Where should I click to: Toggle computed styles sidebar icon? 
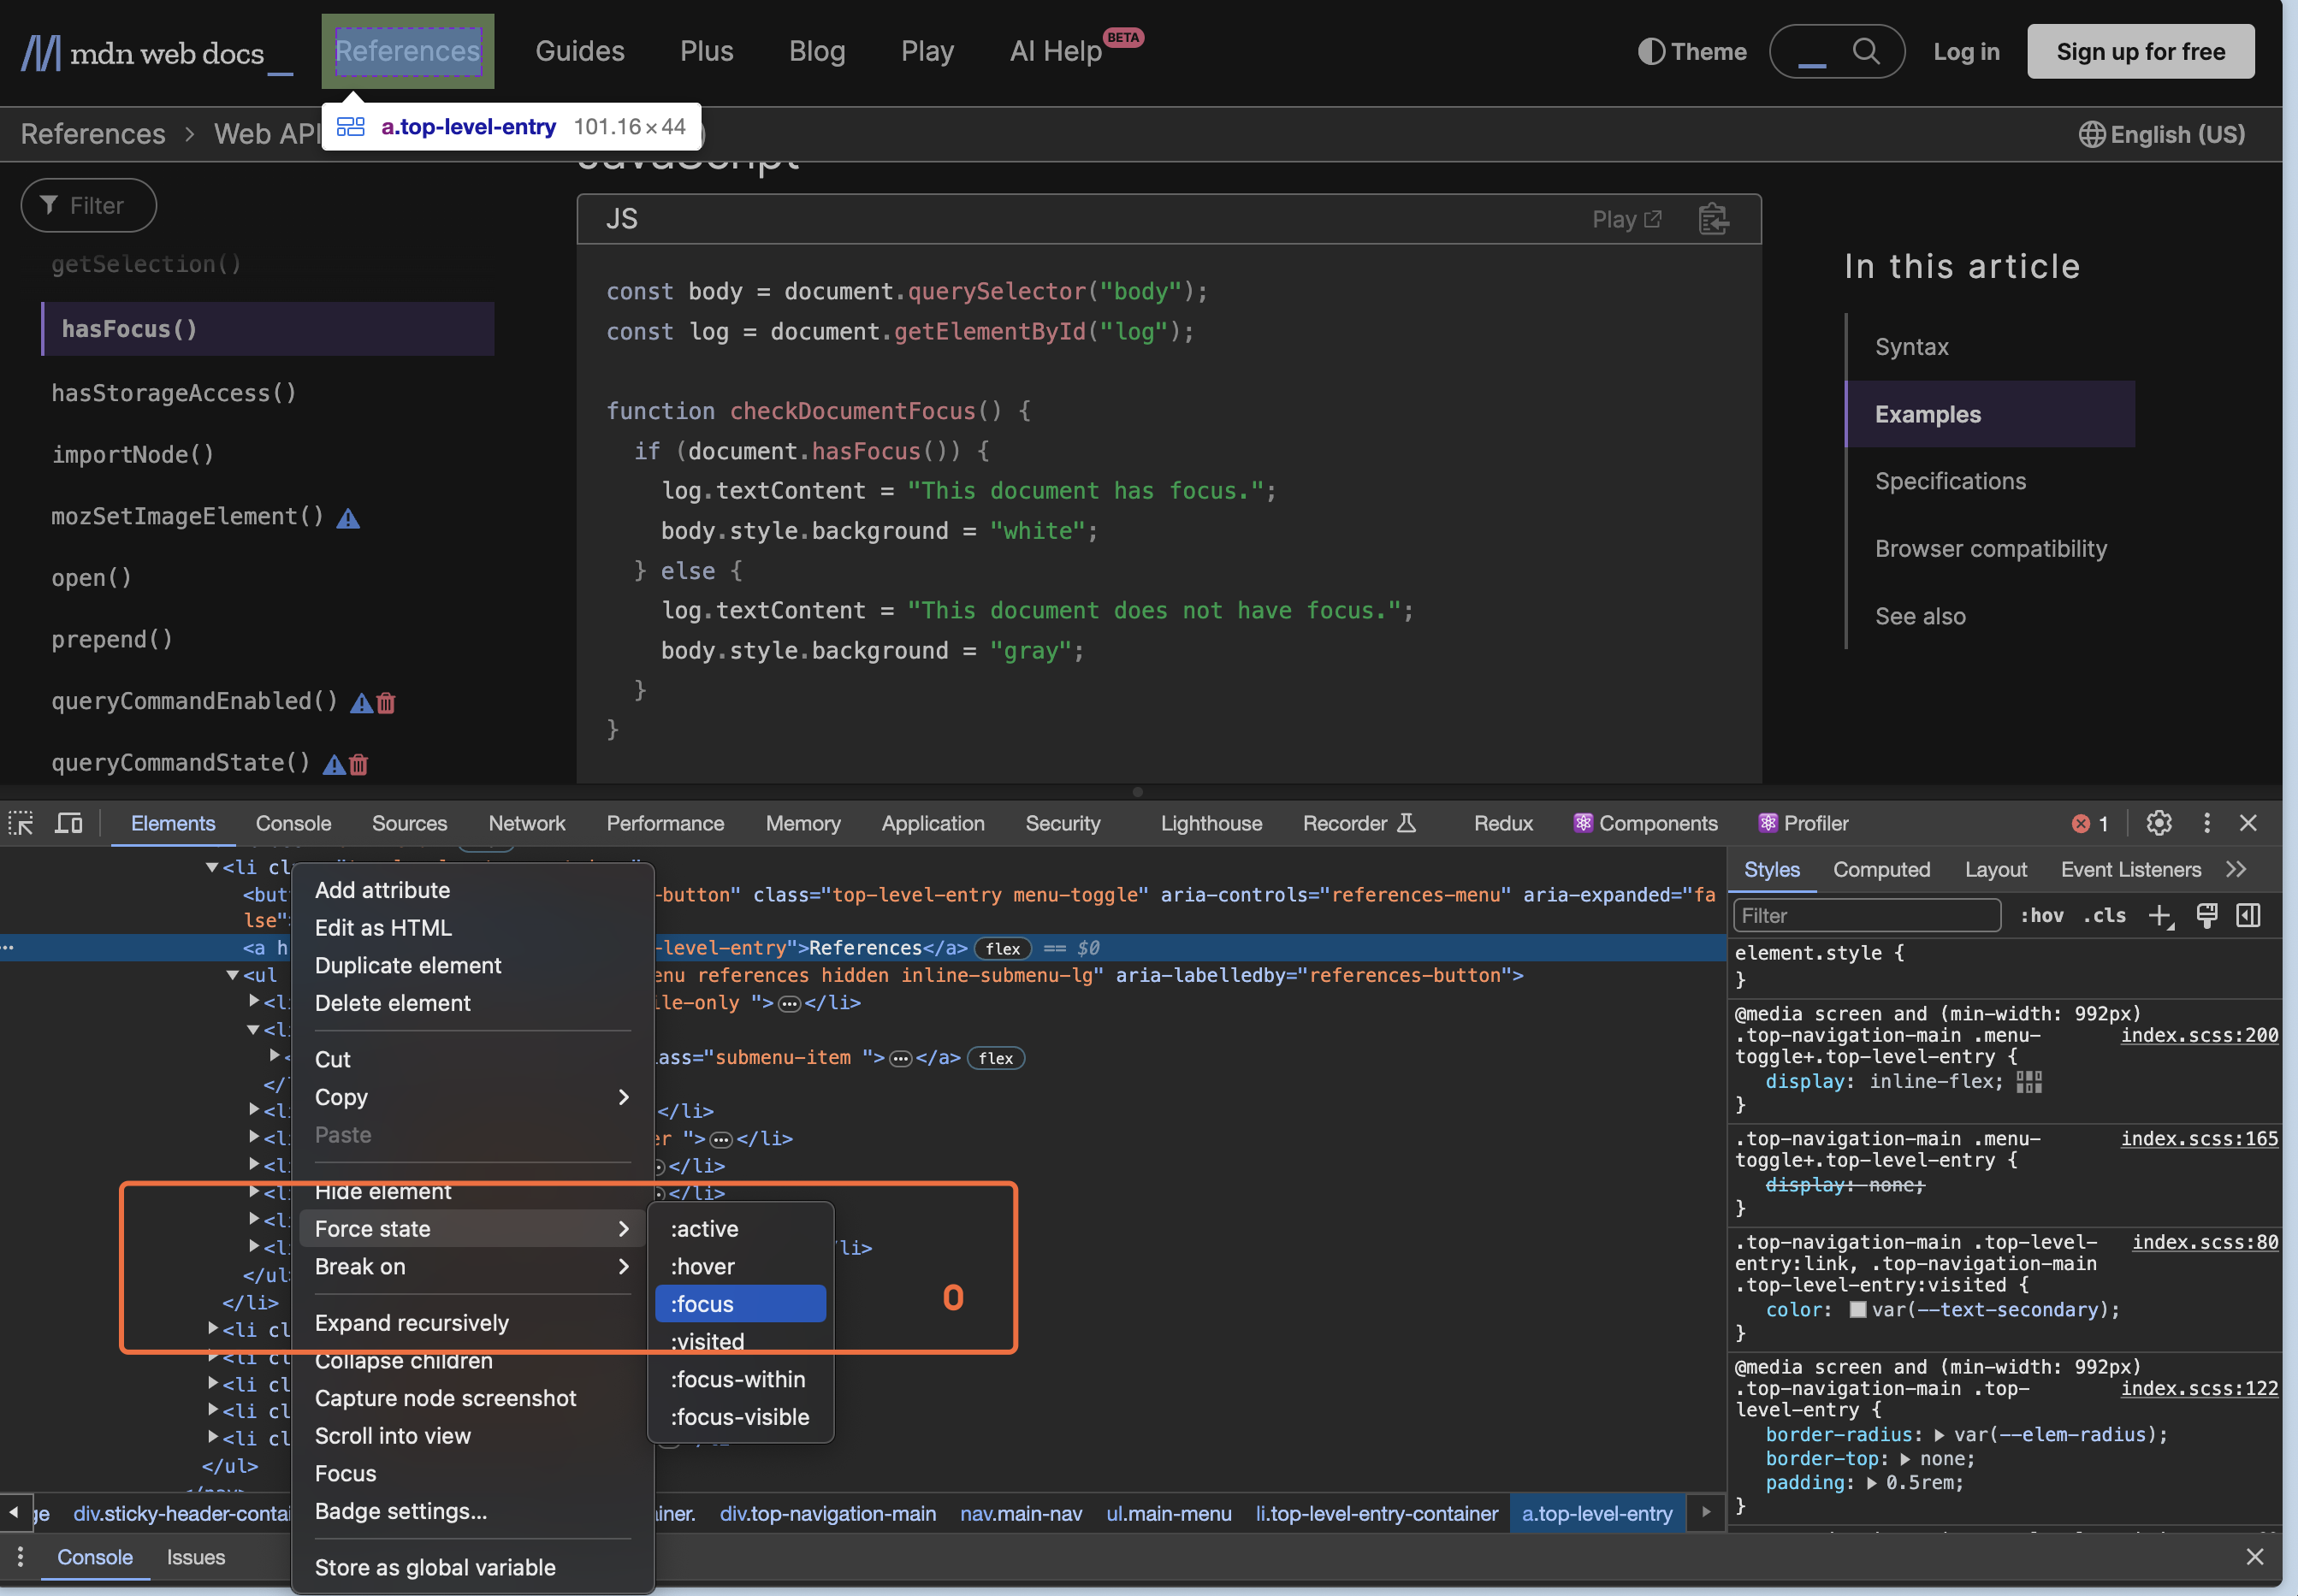tap(2248, 916)
